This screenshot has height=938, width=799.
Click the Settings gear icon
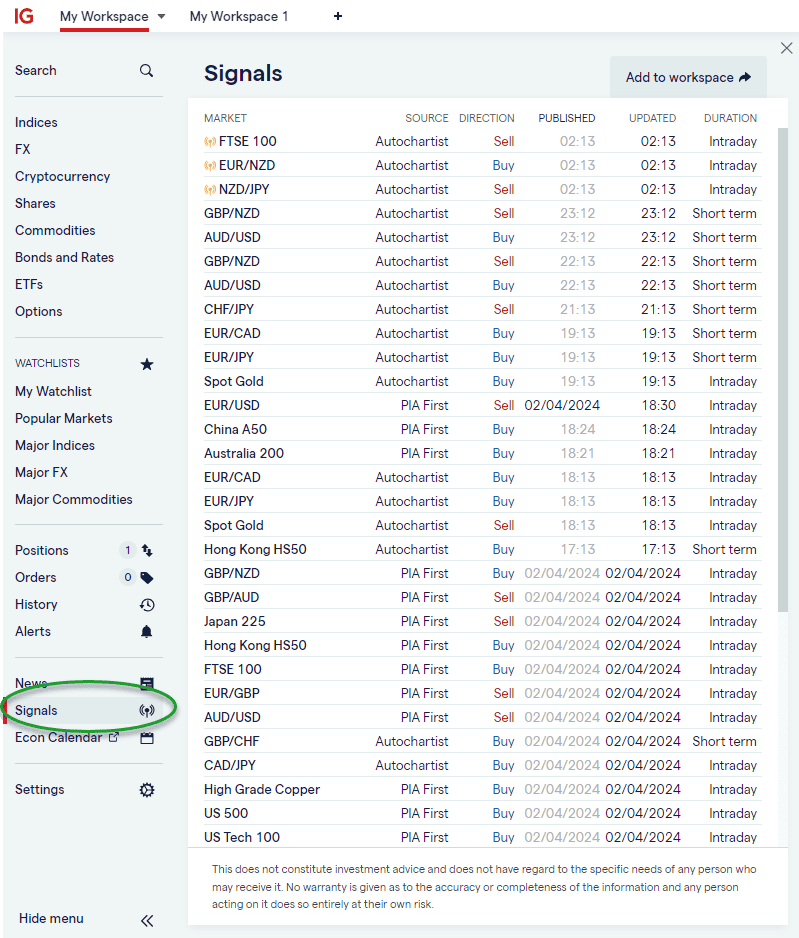(x=147, y=790)
